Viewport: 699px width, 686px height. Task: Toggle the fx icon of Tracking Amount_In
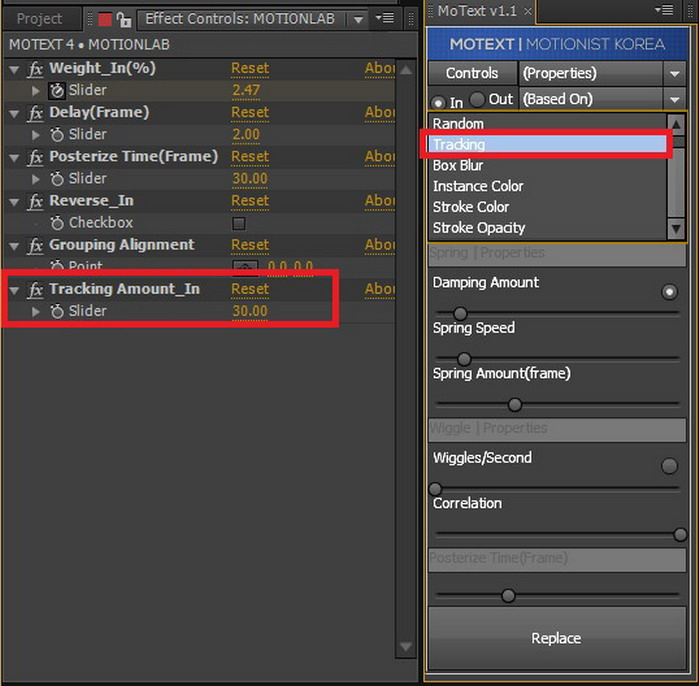click(x=35, y=290)
